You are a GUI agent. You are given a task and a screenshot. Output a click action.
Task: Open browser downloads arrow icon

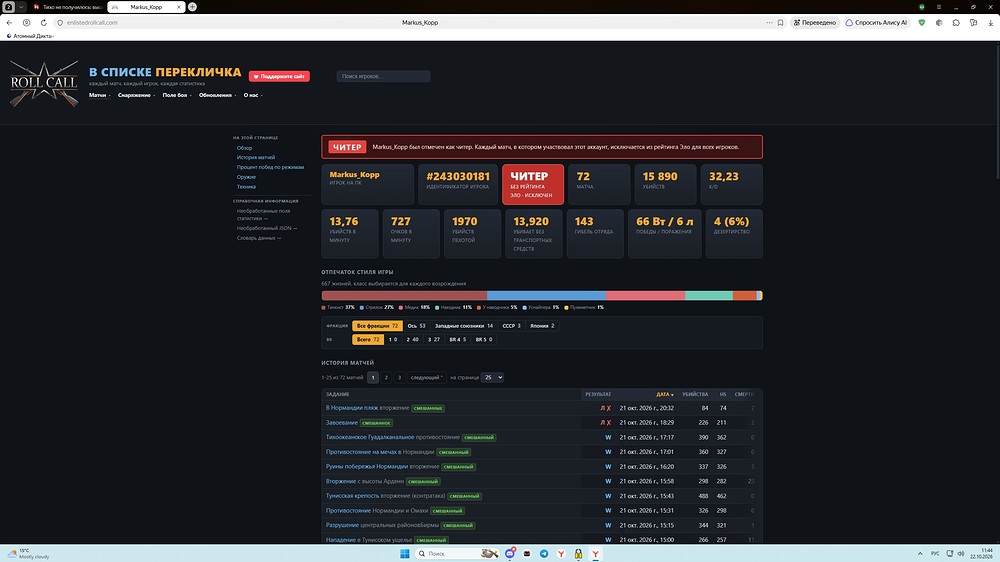point(990,22)
